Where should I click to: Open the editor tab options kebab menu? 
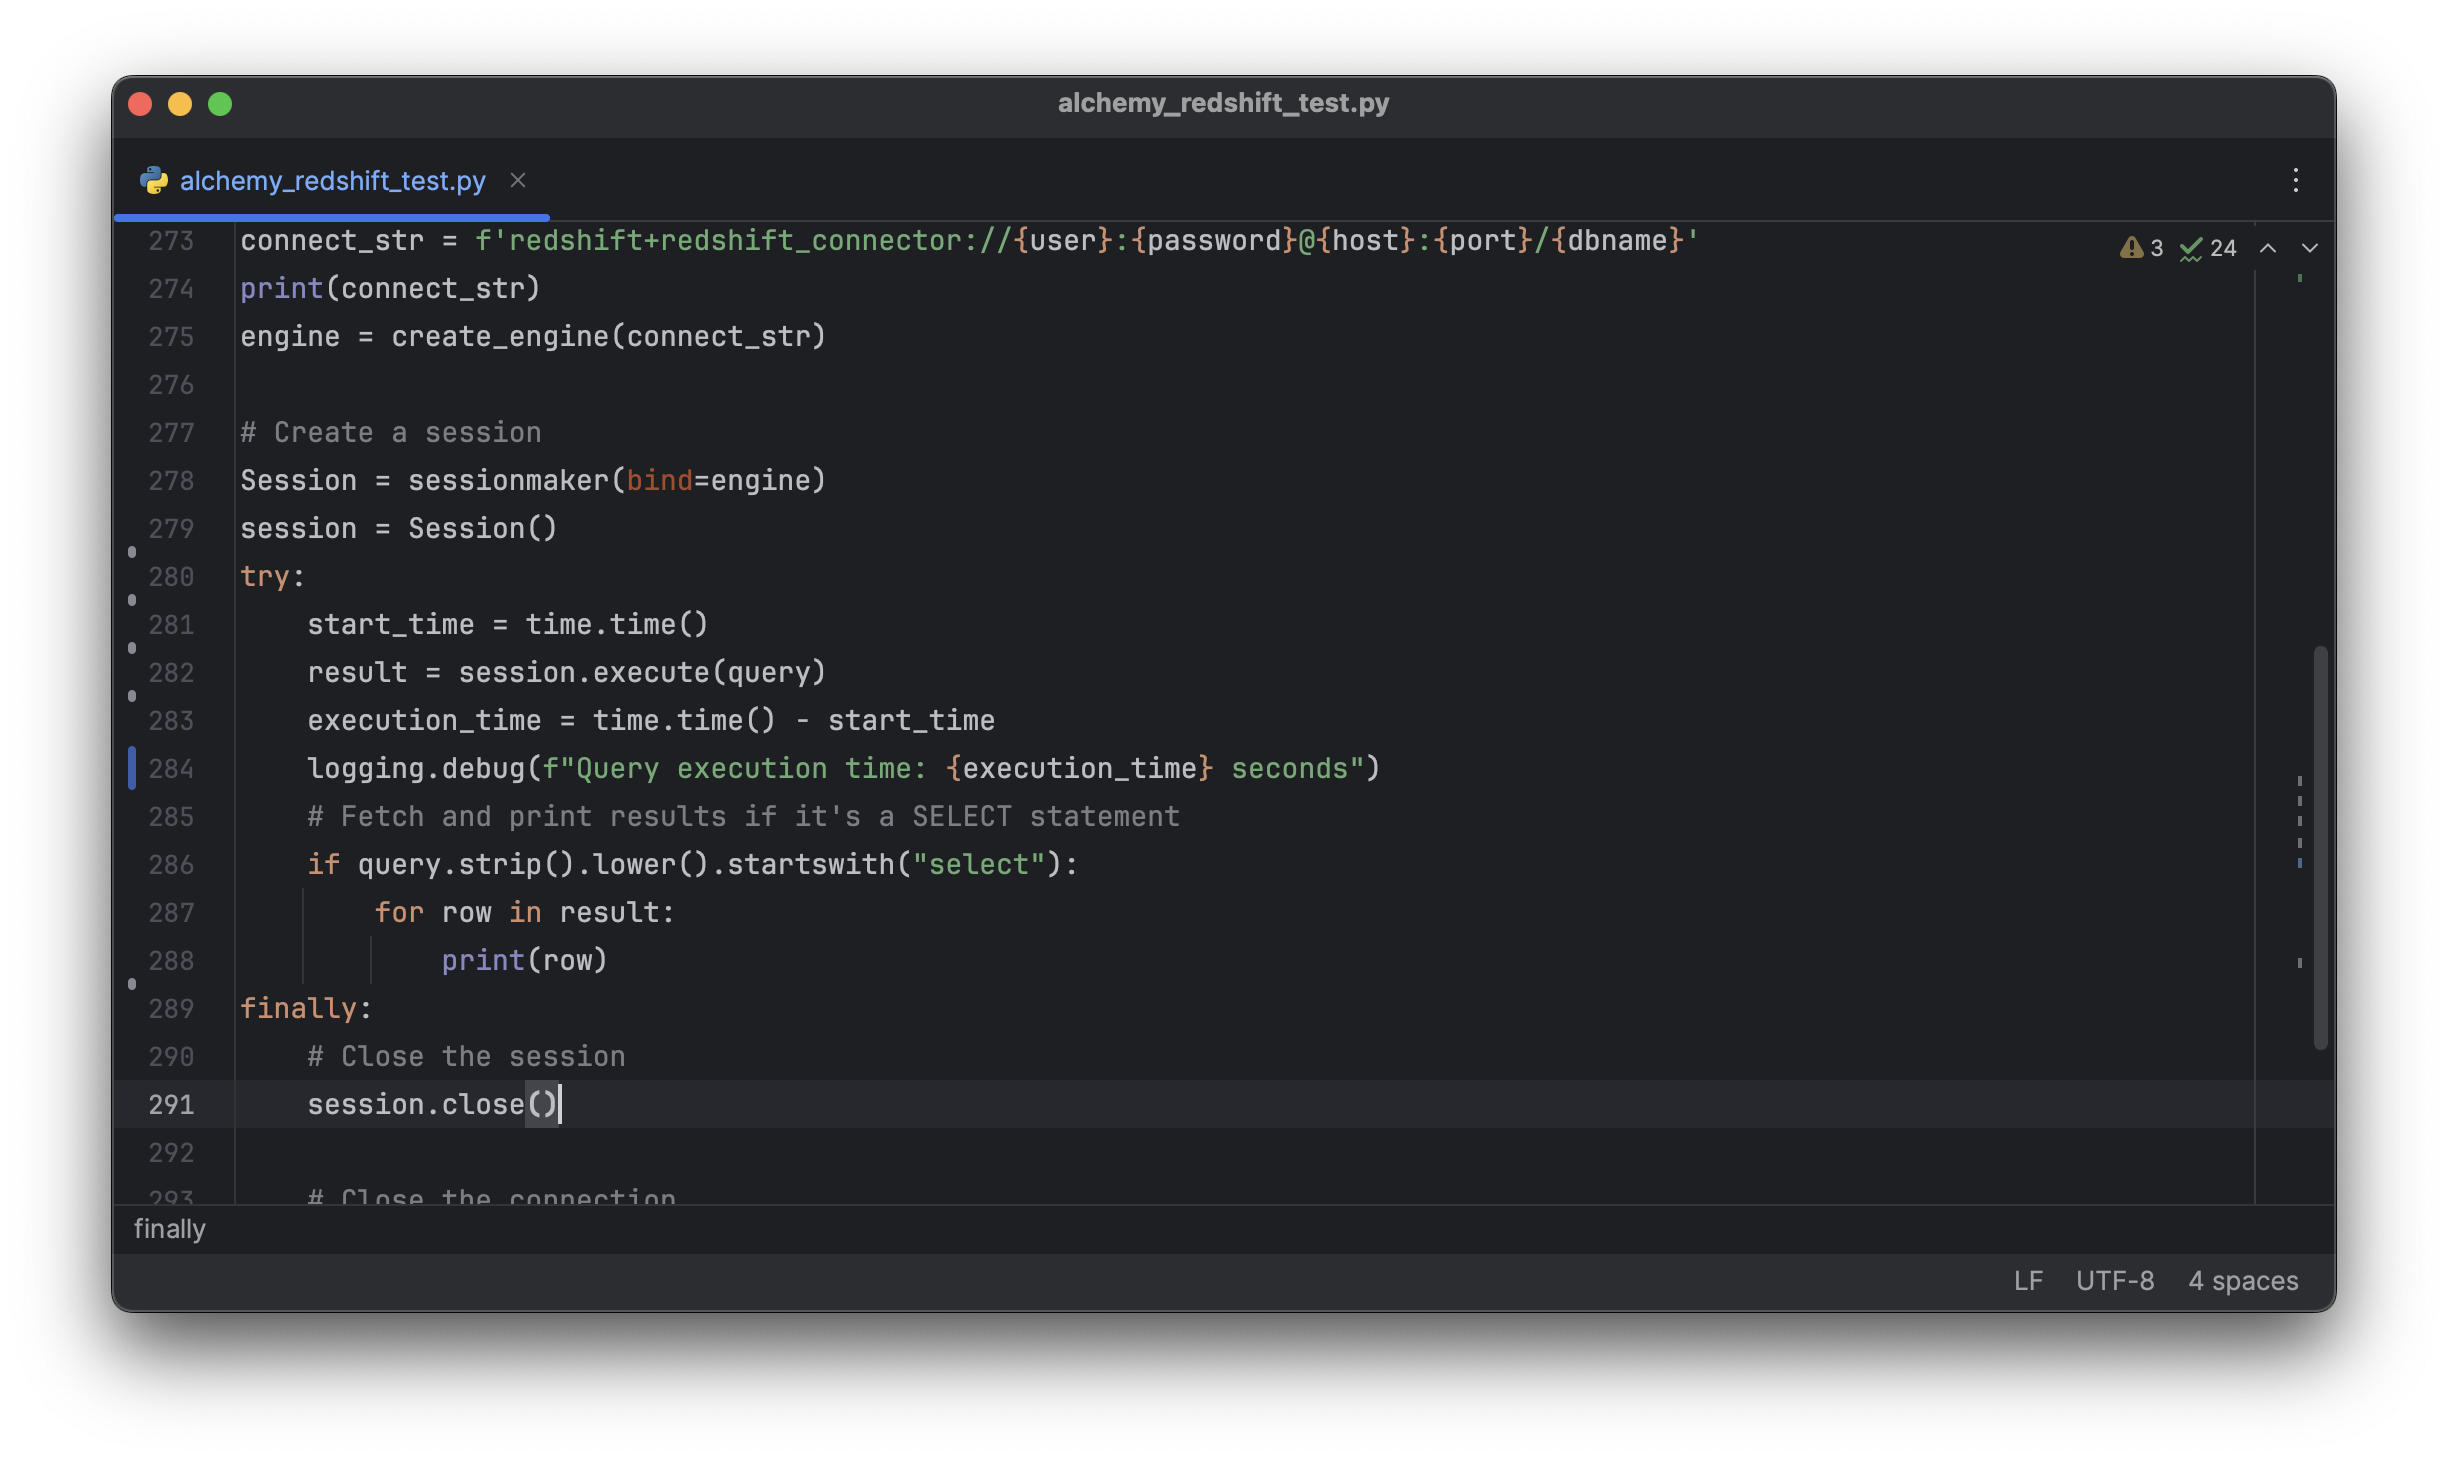click(x=2295, y=180)
